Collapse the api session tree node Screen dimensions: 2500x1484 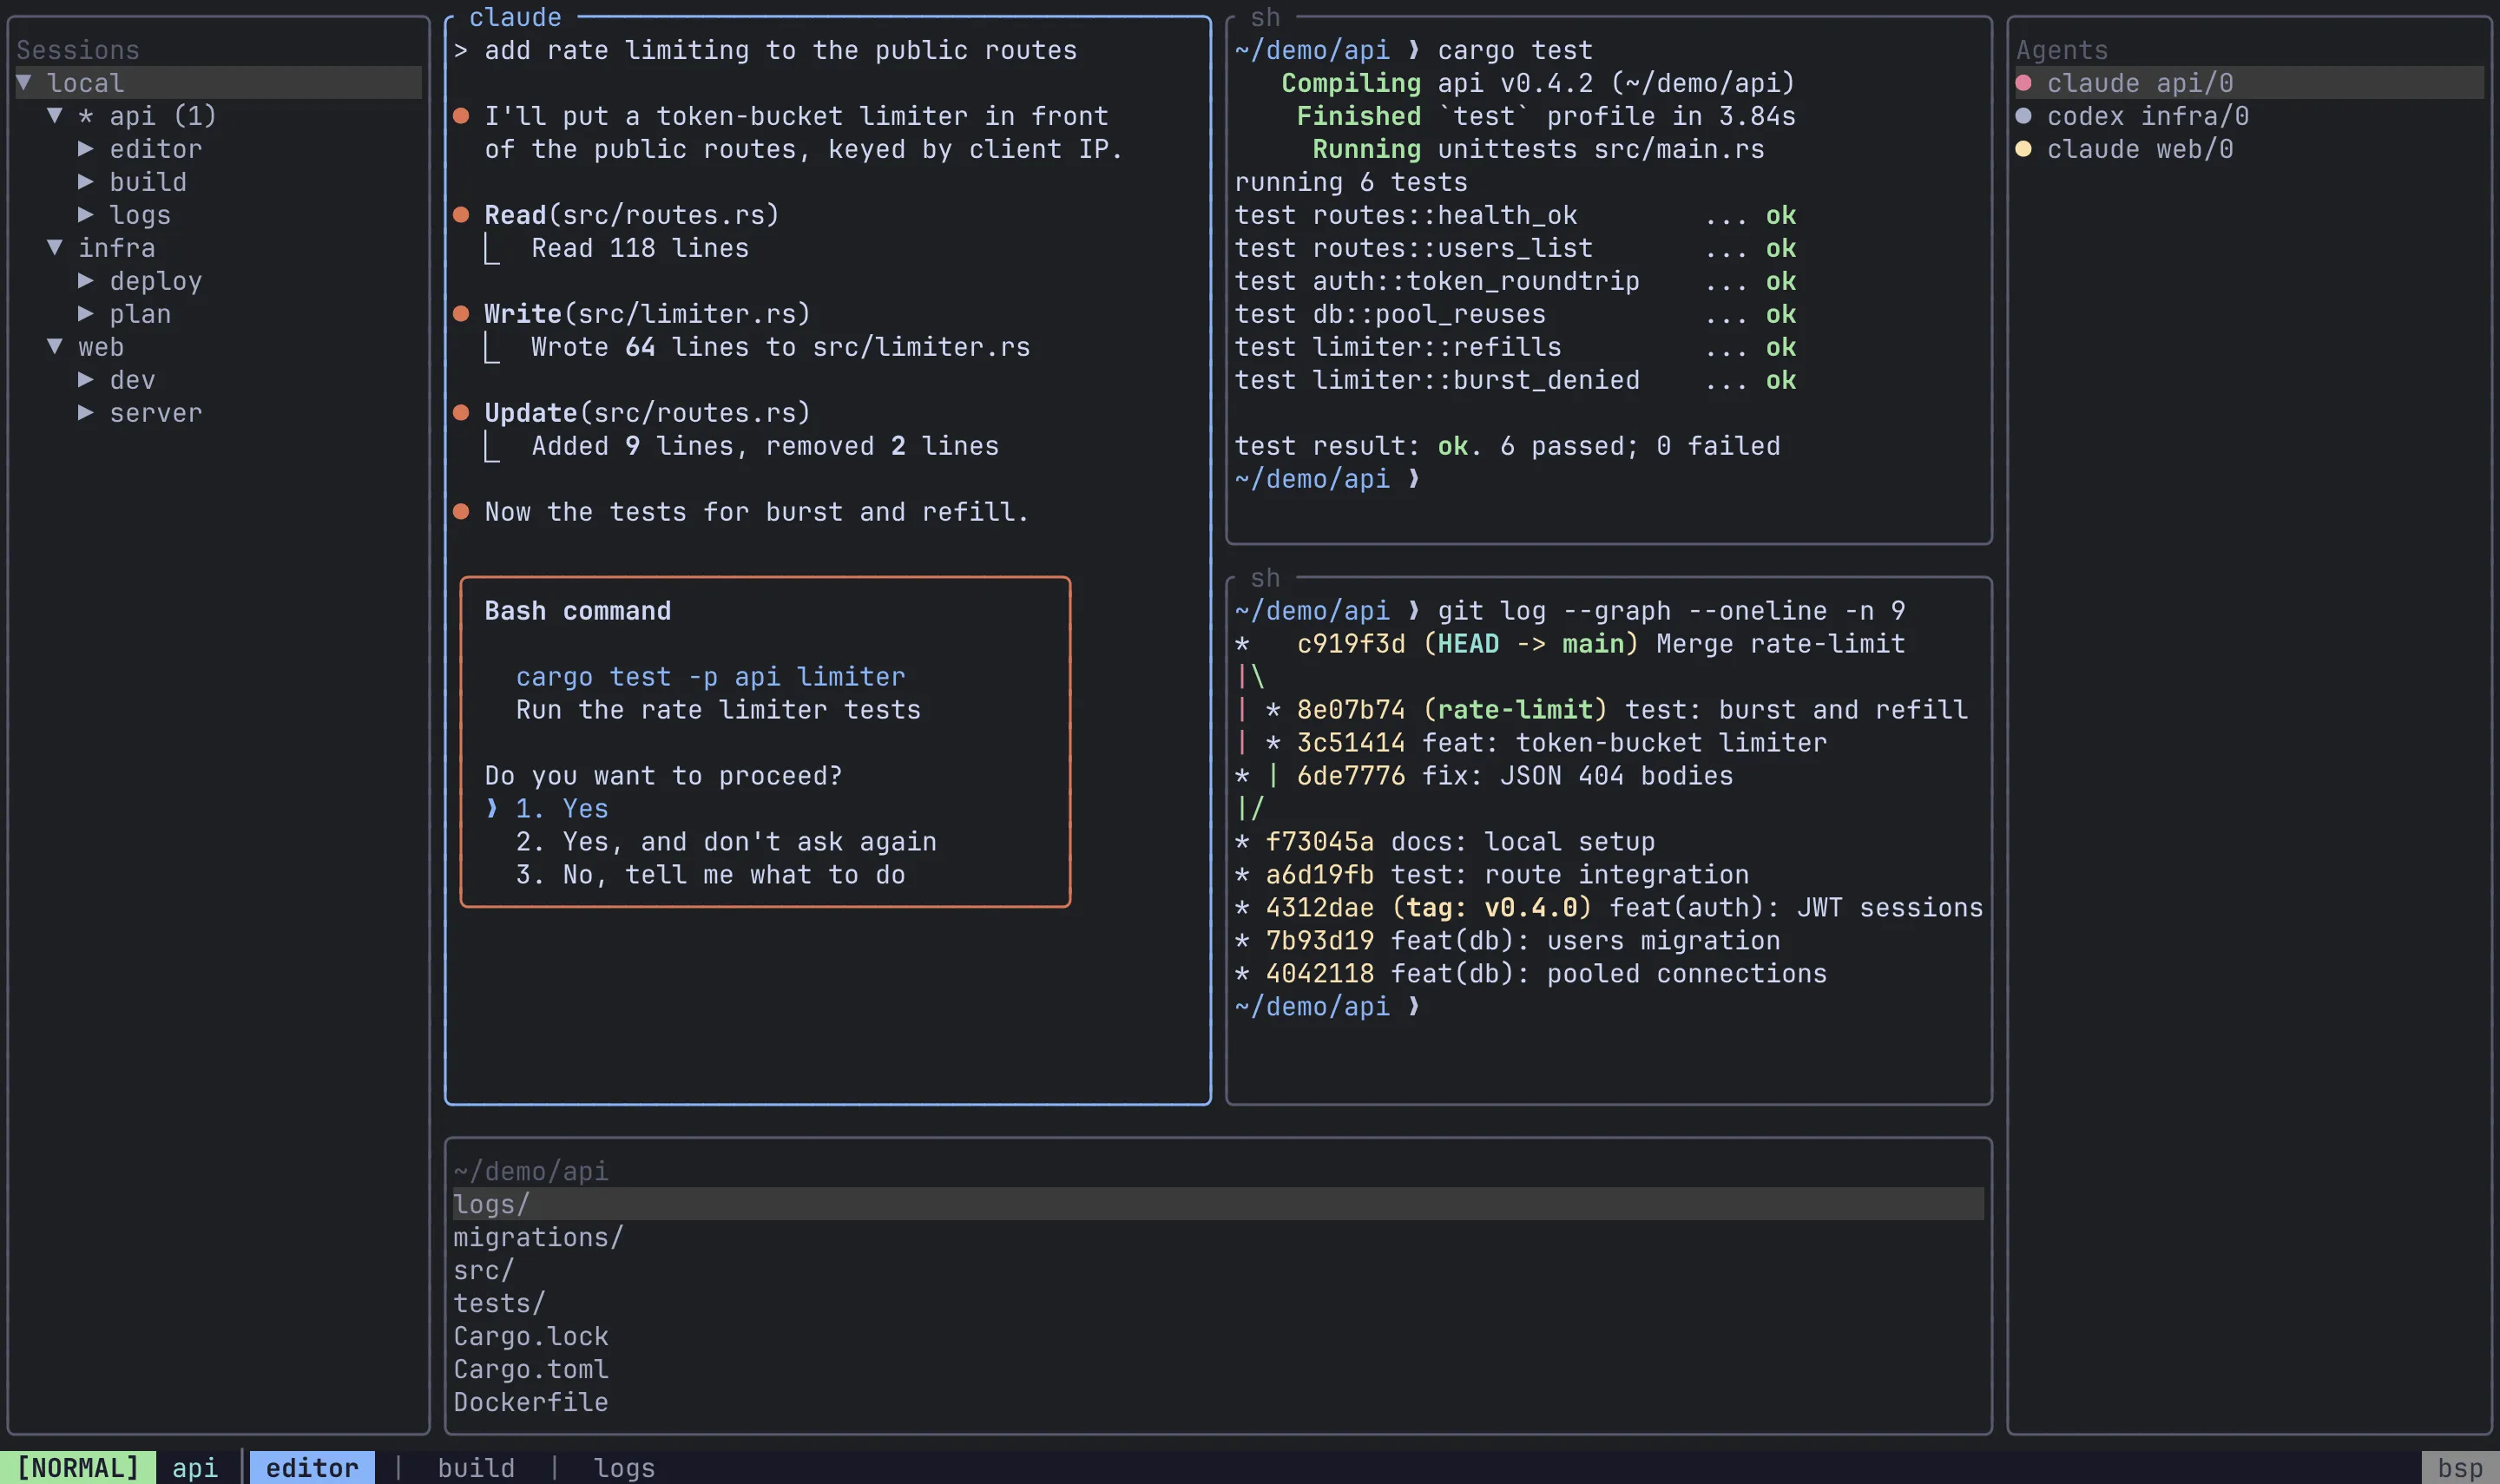55,116
